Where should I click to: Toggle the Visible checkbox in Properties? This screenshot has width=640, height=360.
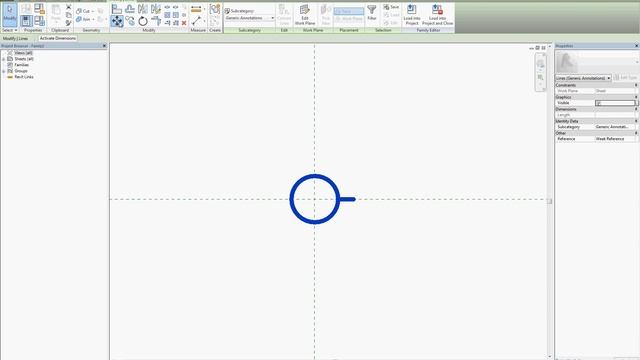(x=598, y=103)
